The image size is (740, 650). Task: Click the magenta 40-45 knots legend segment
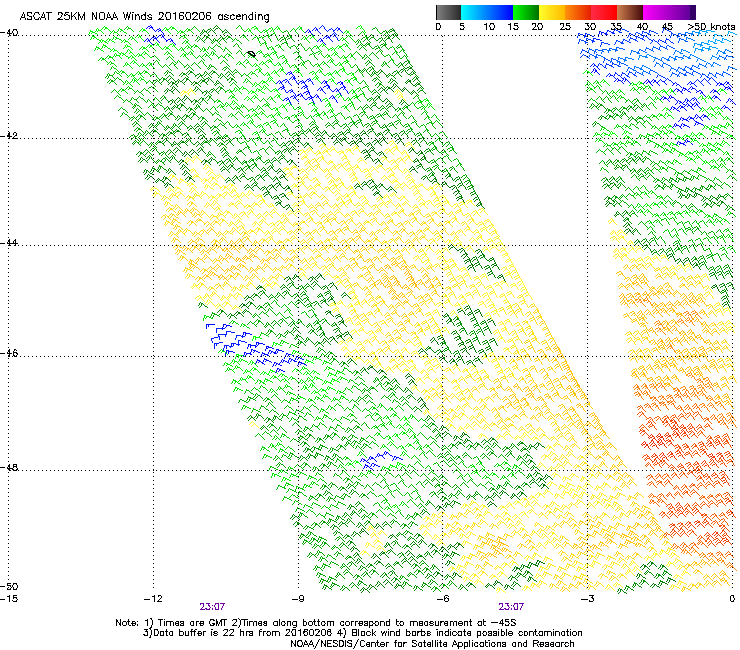(656, 12)
